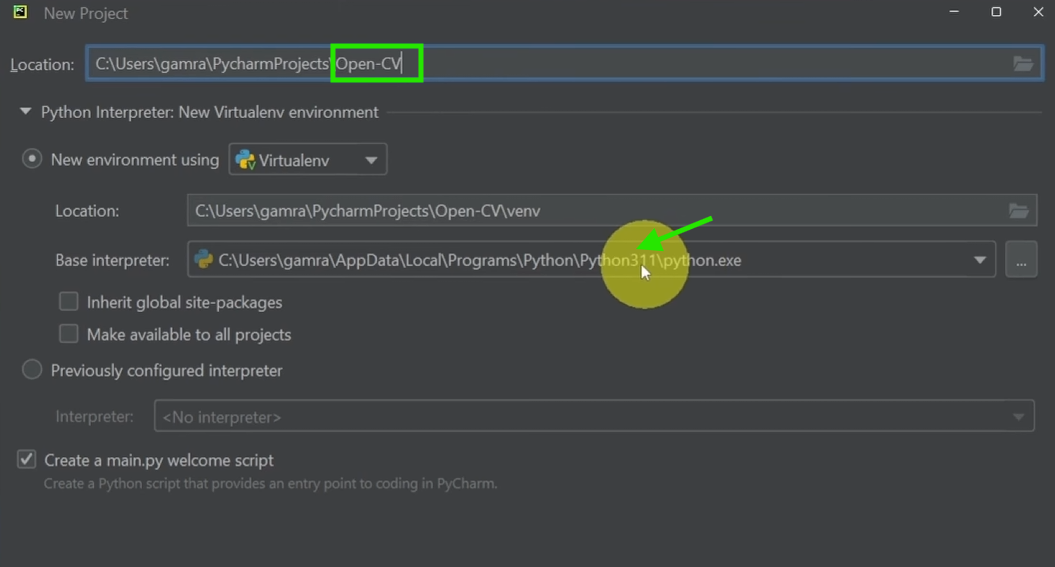Enable Make available to all projects
1055x567 pixels.
tap(69, 334)
